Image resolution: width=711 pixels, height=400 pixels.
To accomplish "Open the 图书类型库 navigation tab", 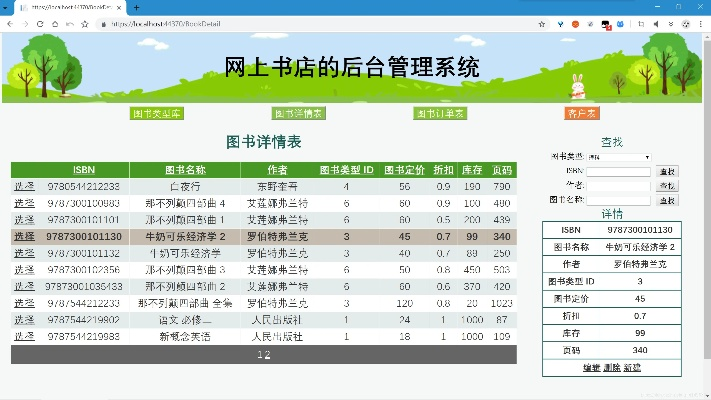I will [x=157, y=114].
